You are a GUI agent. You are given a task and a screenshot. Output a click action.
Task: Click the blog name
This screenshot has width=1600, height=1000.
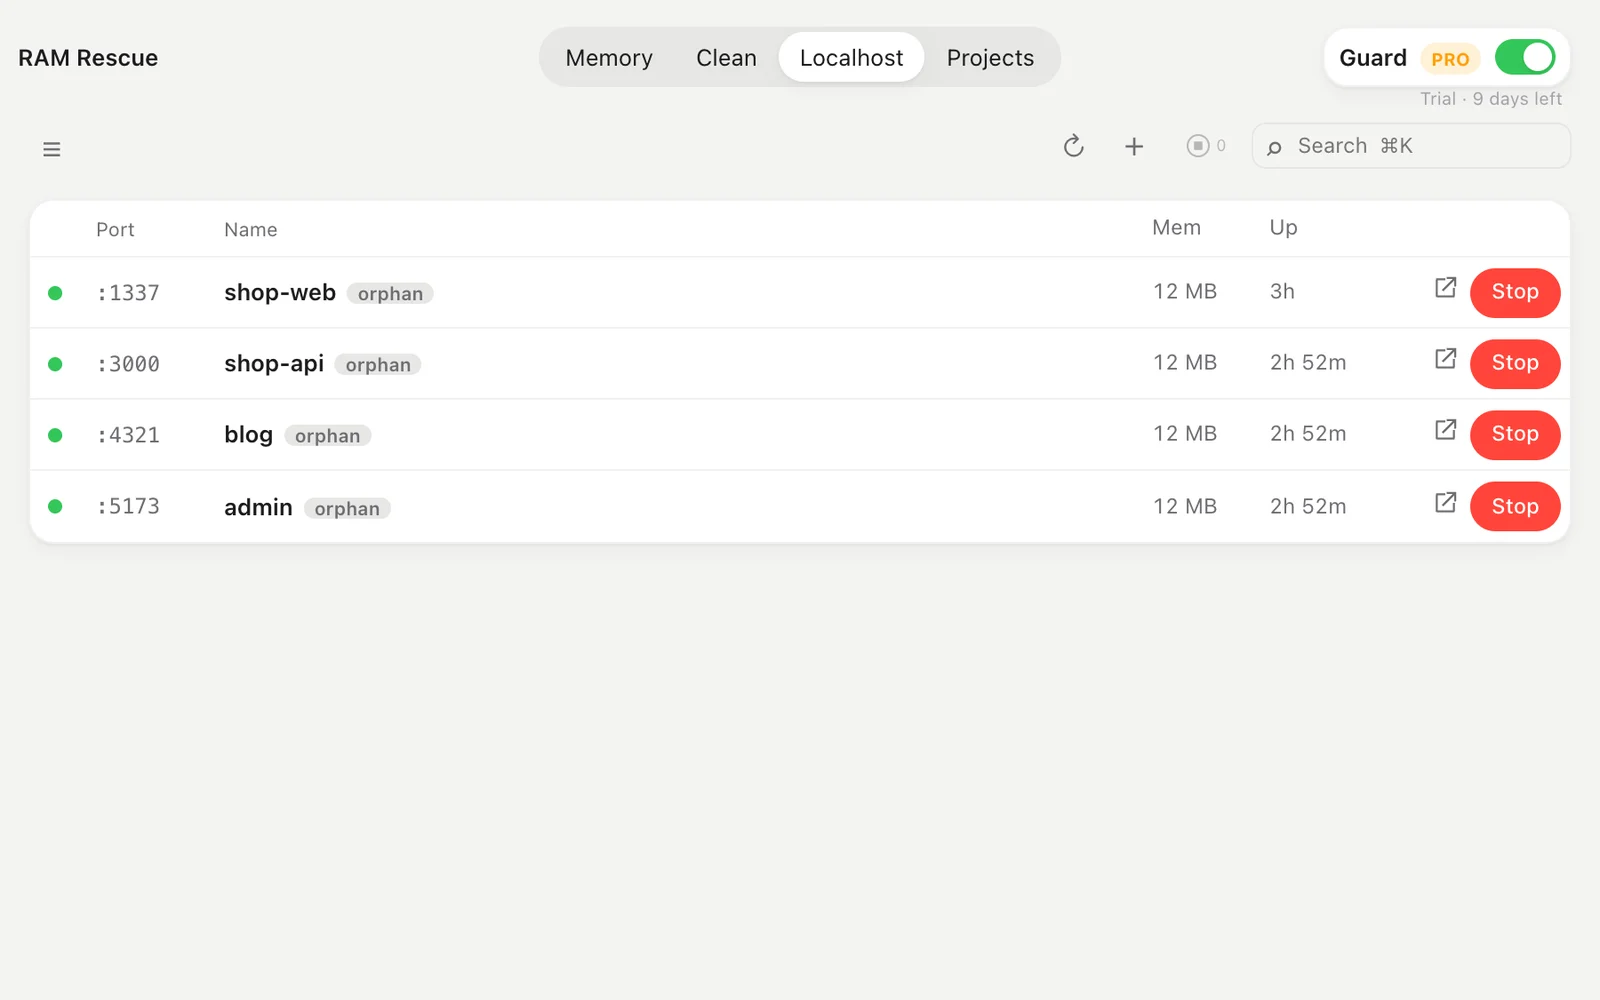point(248,435)
